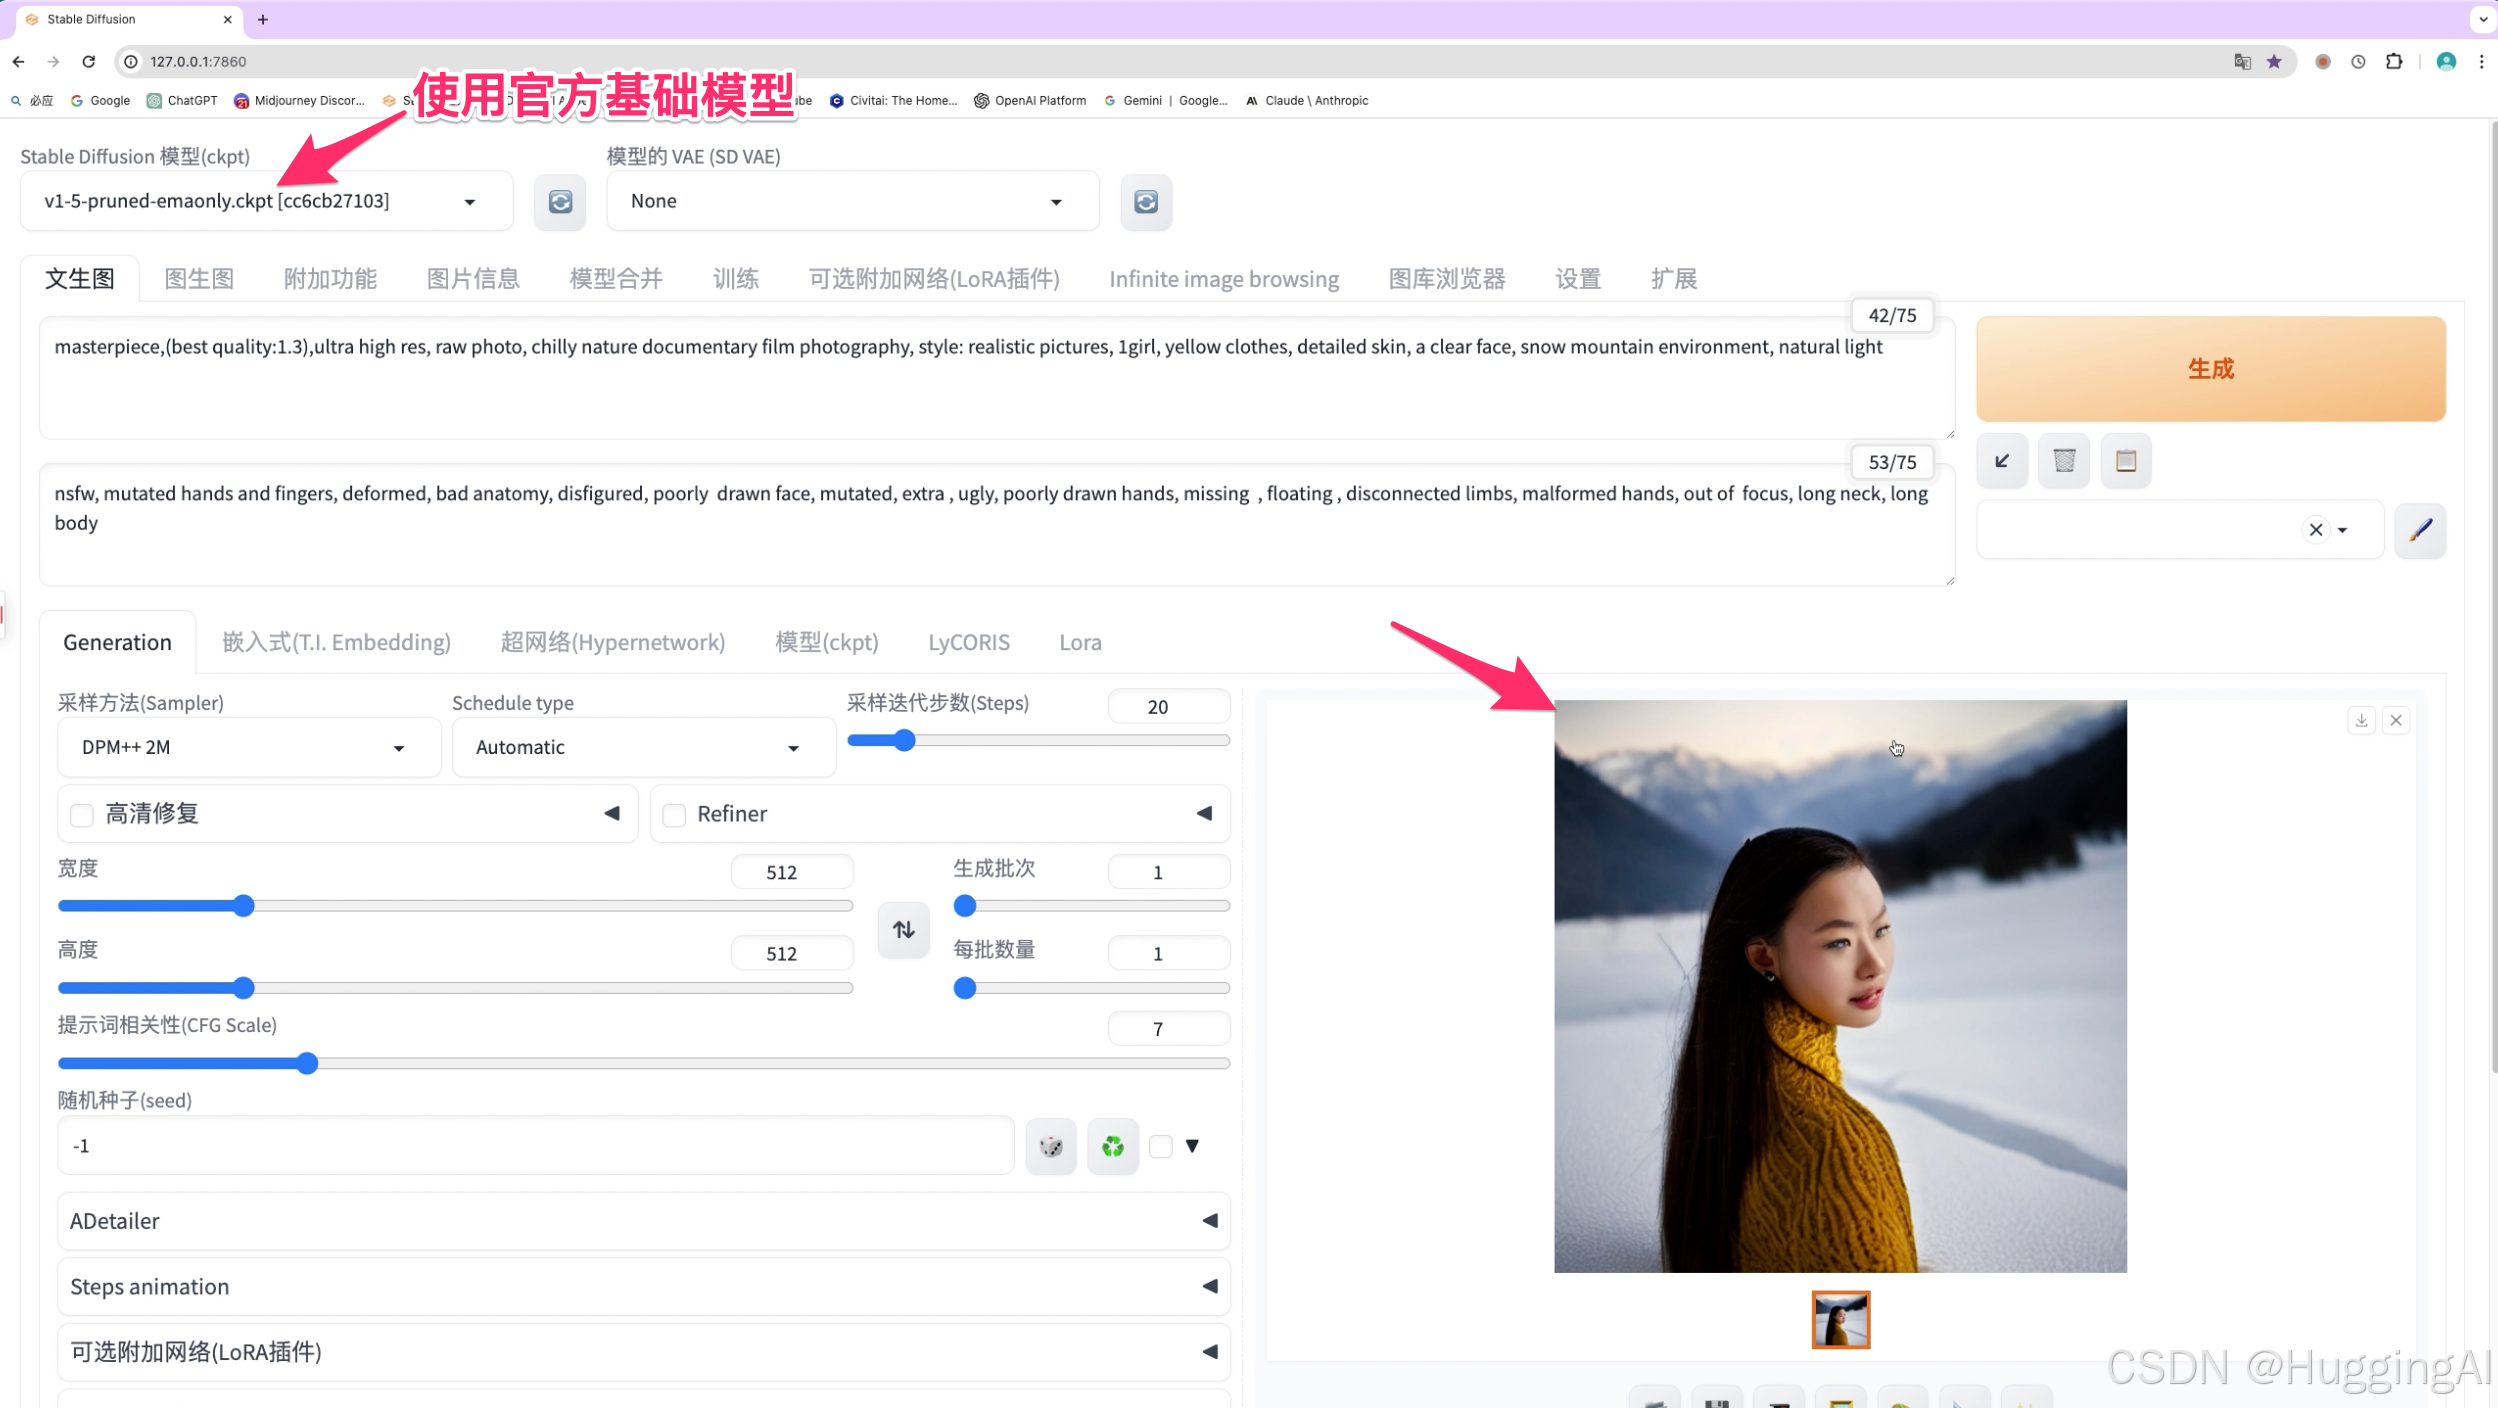Image resolution: width=2498 pixels, height=1408 pixels.
Task: Click the delete/trash icon in toolbar
Action: (x=2064, y=460)
